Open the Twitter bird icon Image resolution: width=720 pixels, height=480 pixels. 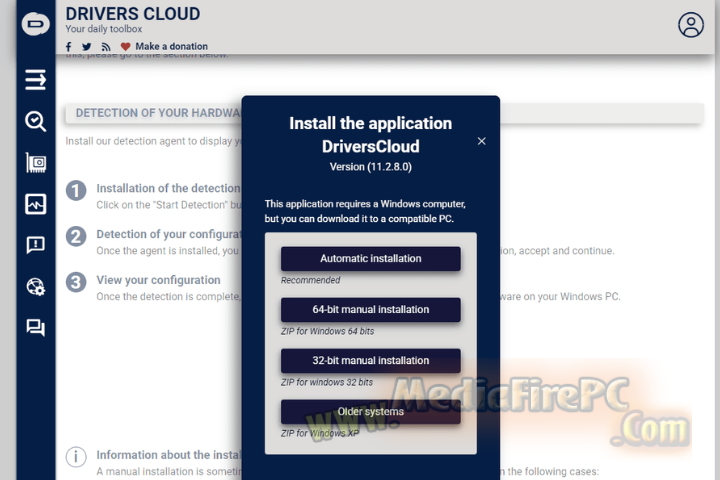[x=87, y=46]
